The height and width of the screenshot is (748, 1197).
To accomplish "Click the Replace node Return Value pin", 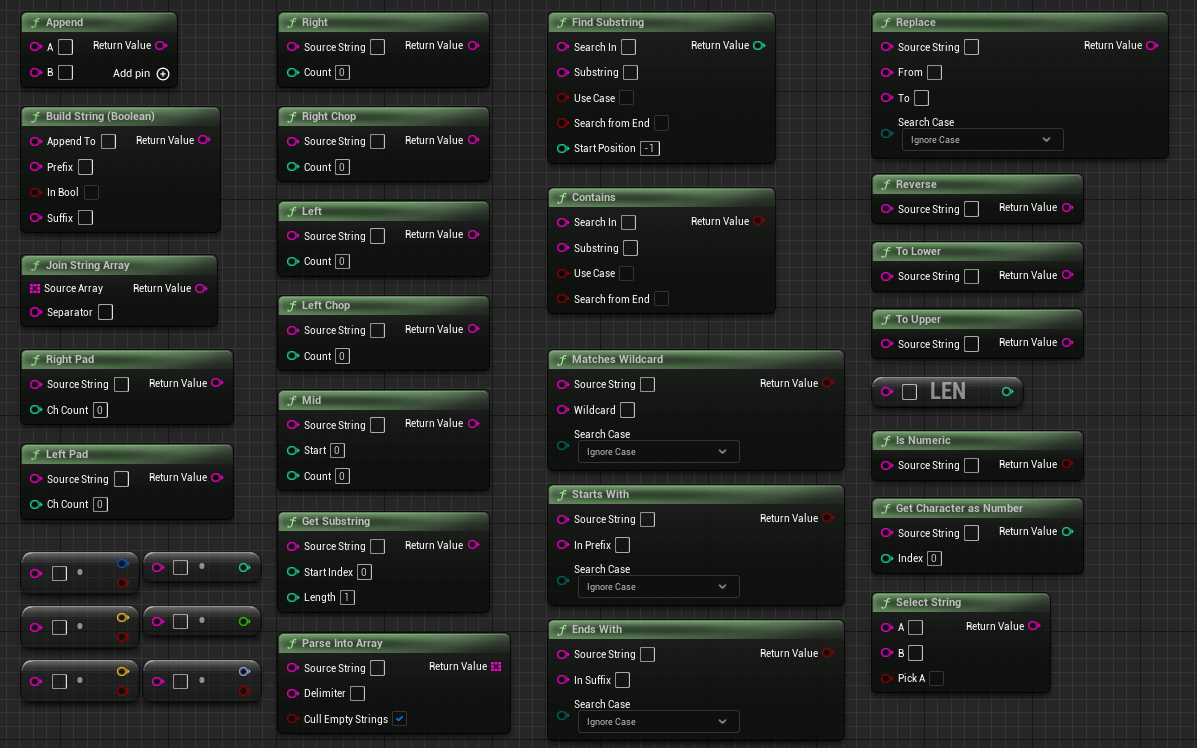I will tap(1152, 46).
